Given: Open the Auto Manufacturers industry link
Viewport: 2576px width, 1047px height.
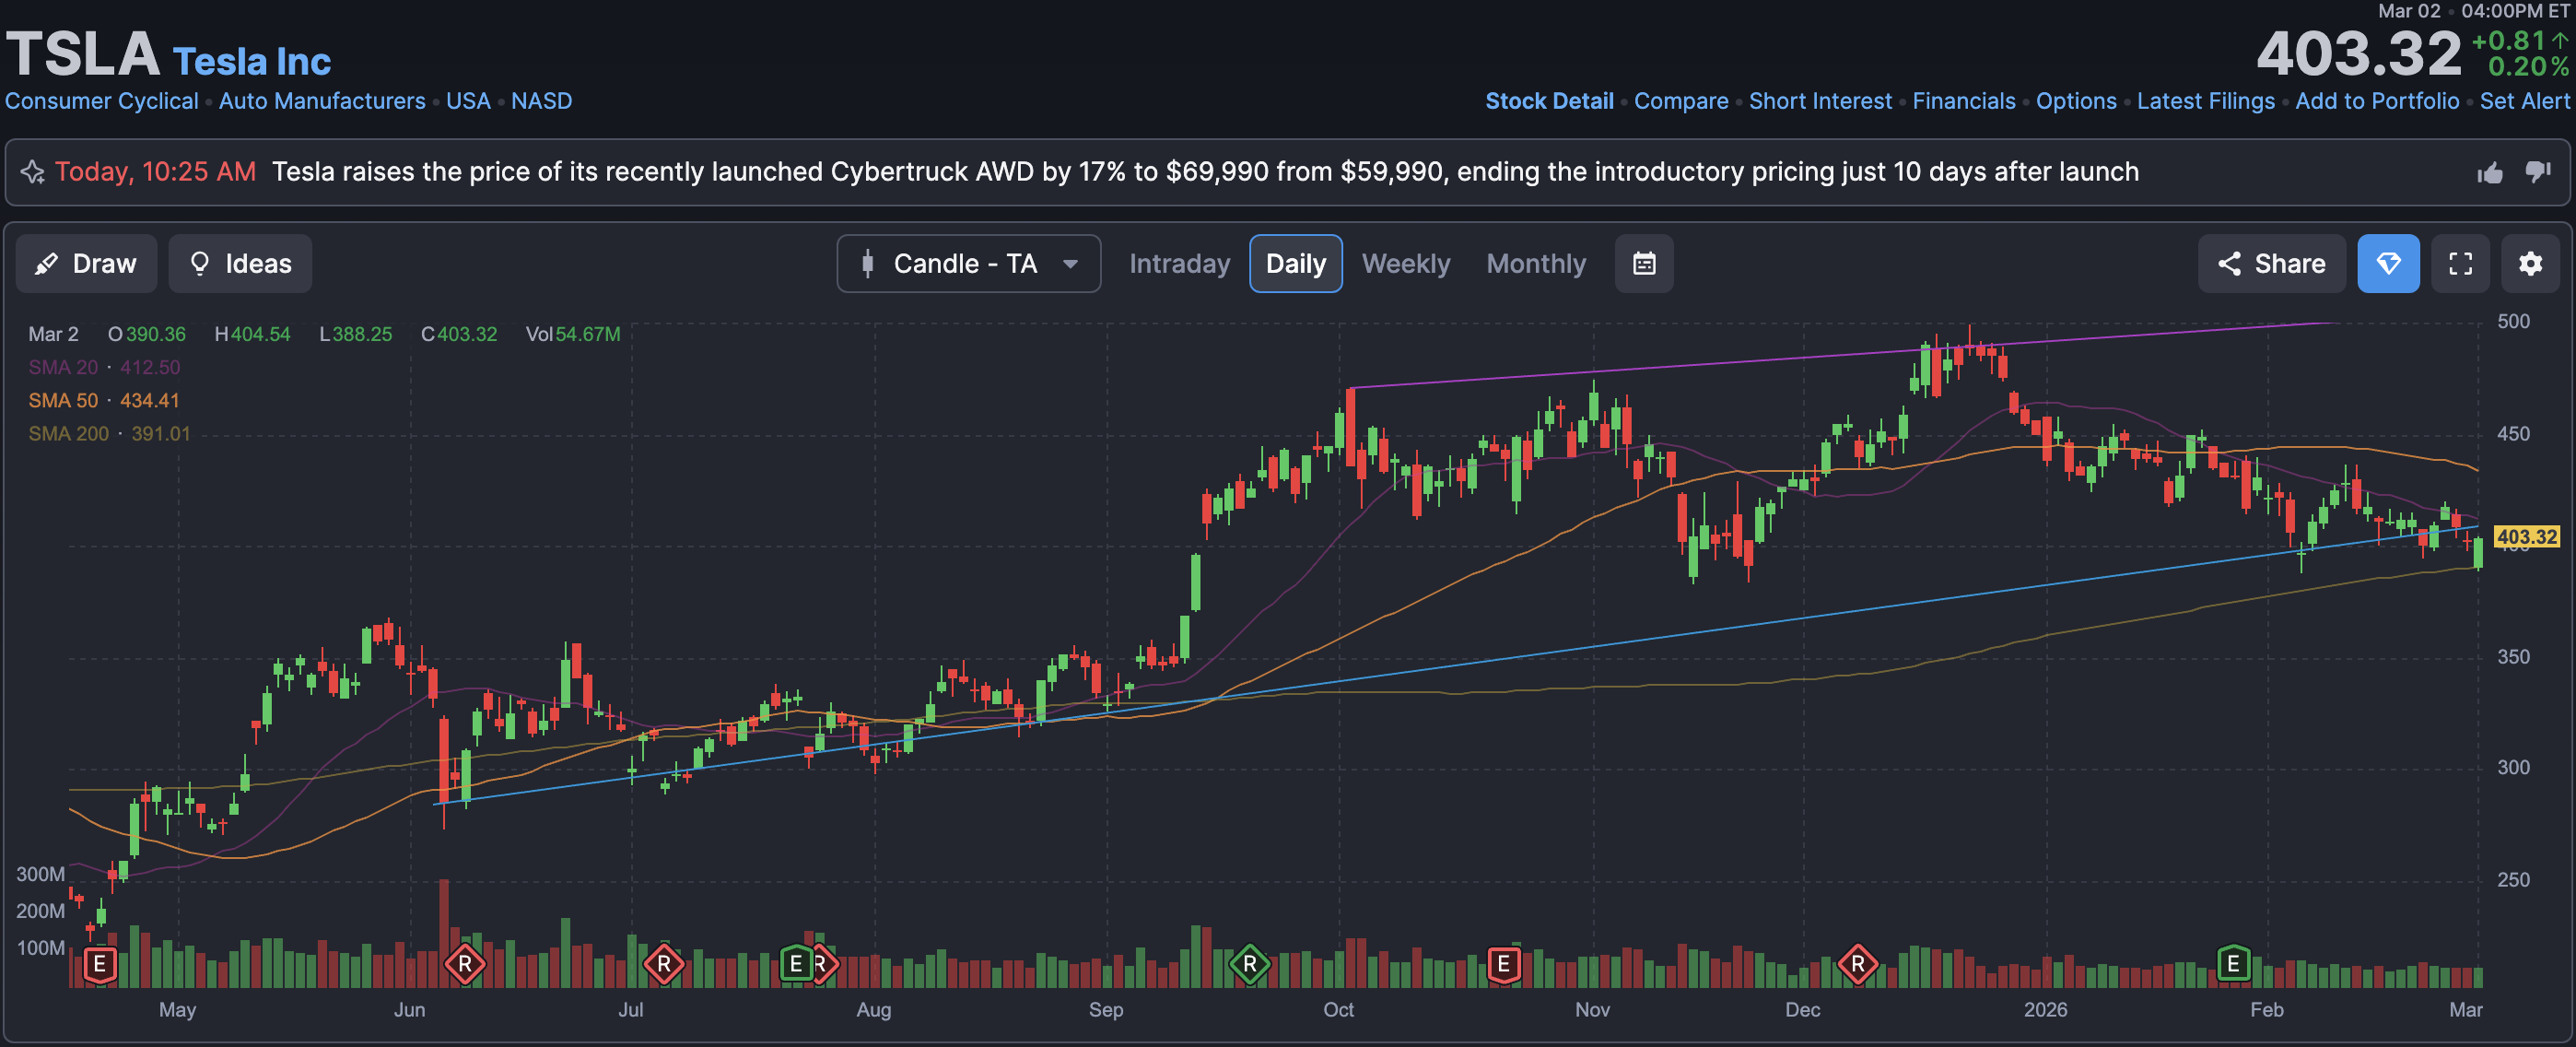Looking at the screenshot, I should [322, 101].
